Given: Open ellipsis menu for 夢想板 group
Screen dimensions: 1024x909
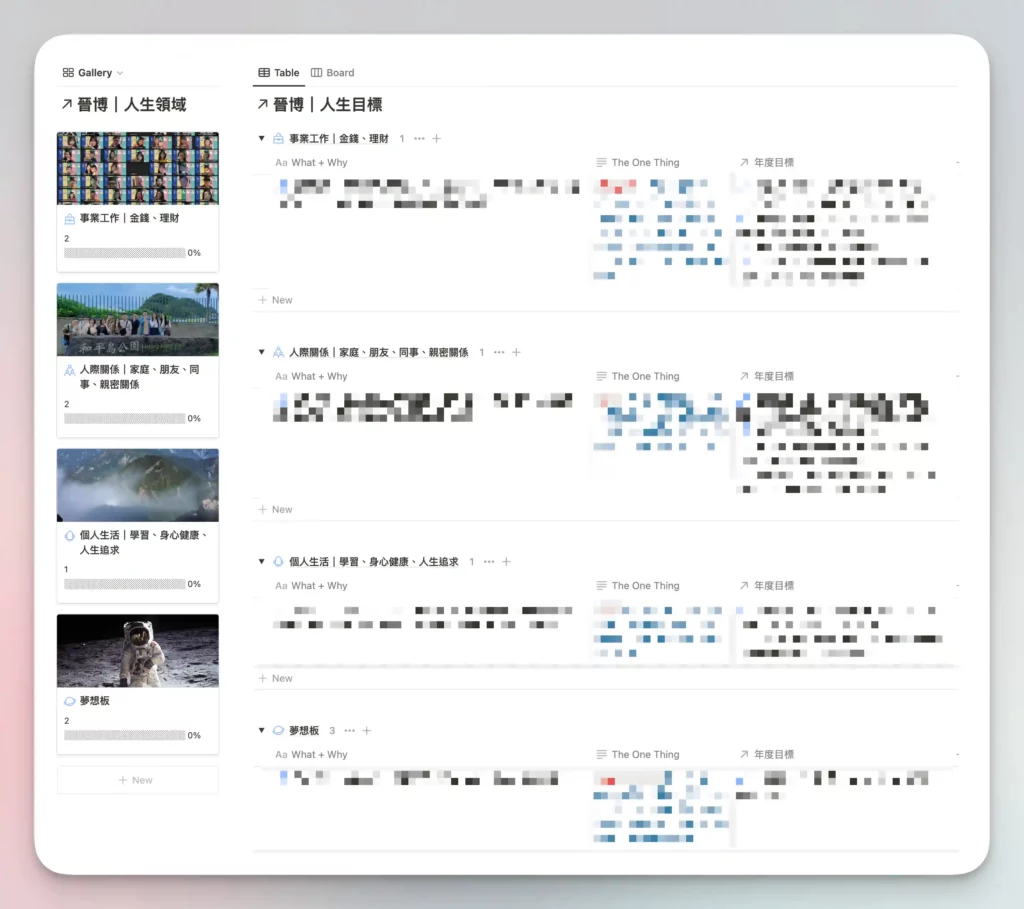Looking at the screenshot, I should point(349,730).
